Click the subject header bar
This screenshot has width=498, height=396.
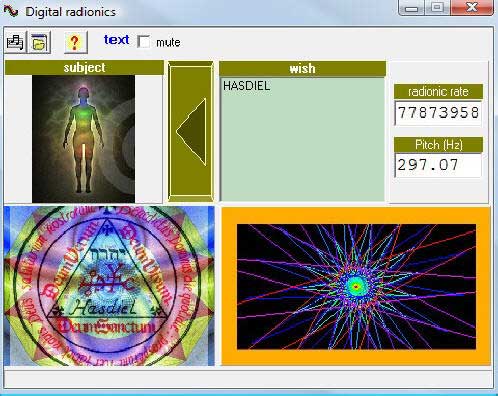pos(84,68)
